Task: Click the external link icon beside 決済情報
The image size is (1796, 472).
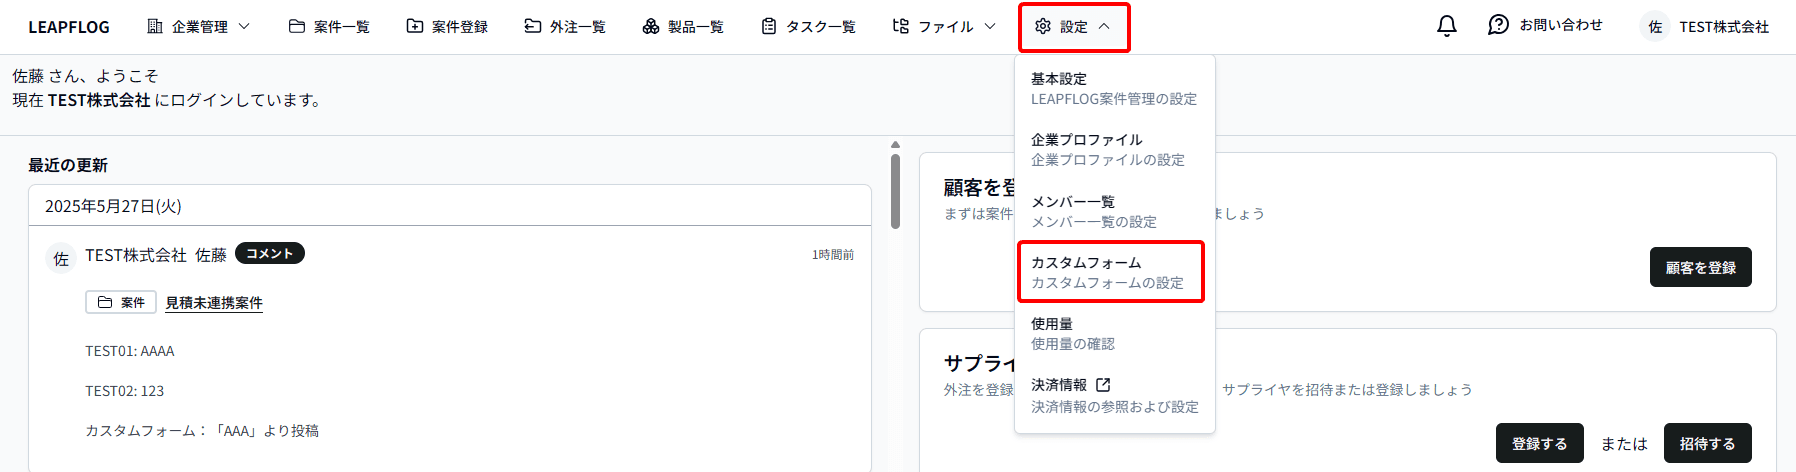Action: [x=1103, y=385]
